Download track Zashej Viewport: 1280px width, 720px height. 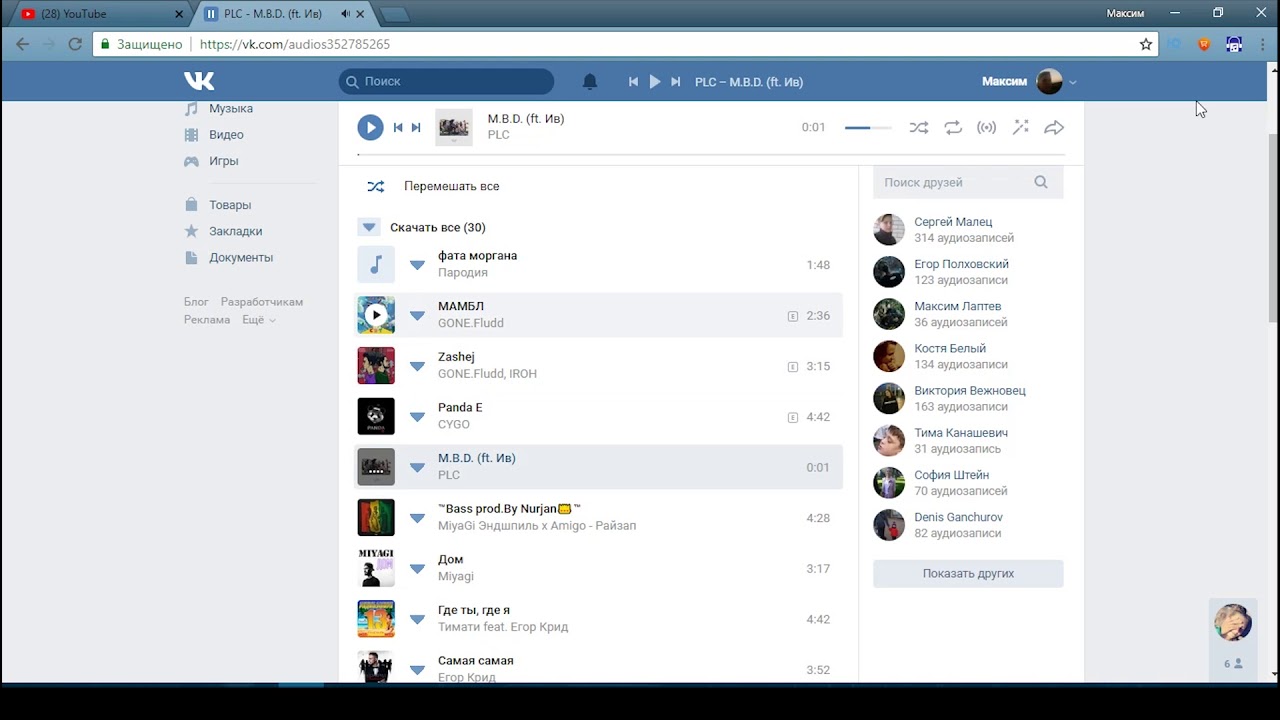pos(417,366)
